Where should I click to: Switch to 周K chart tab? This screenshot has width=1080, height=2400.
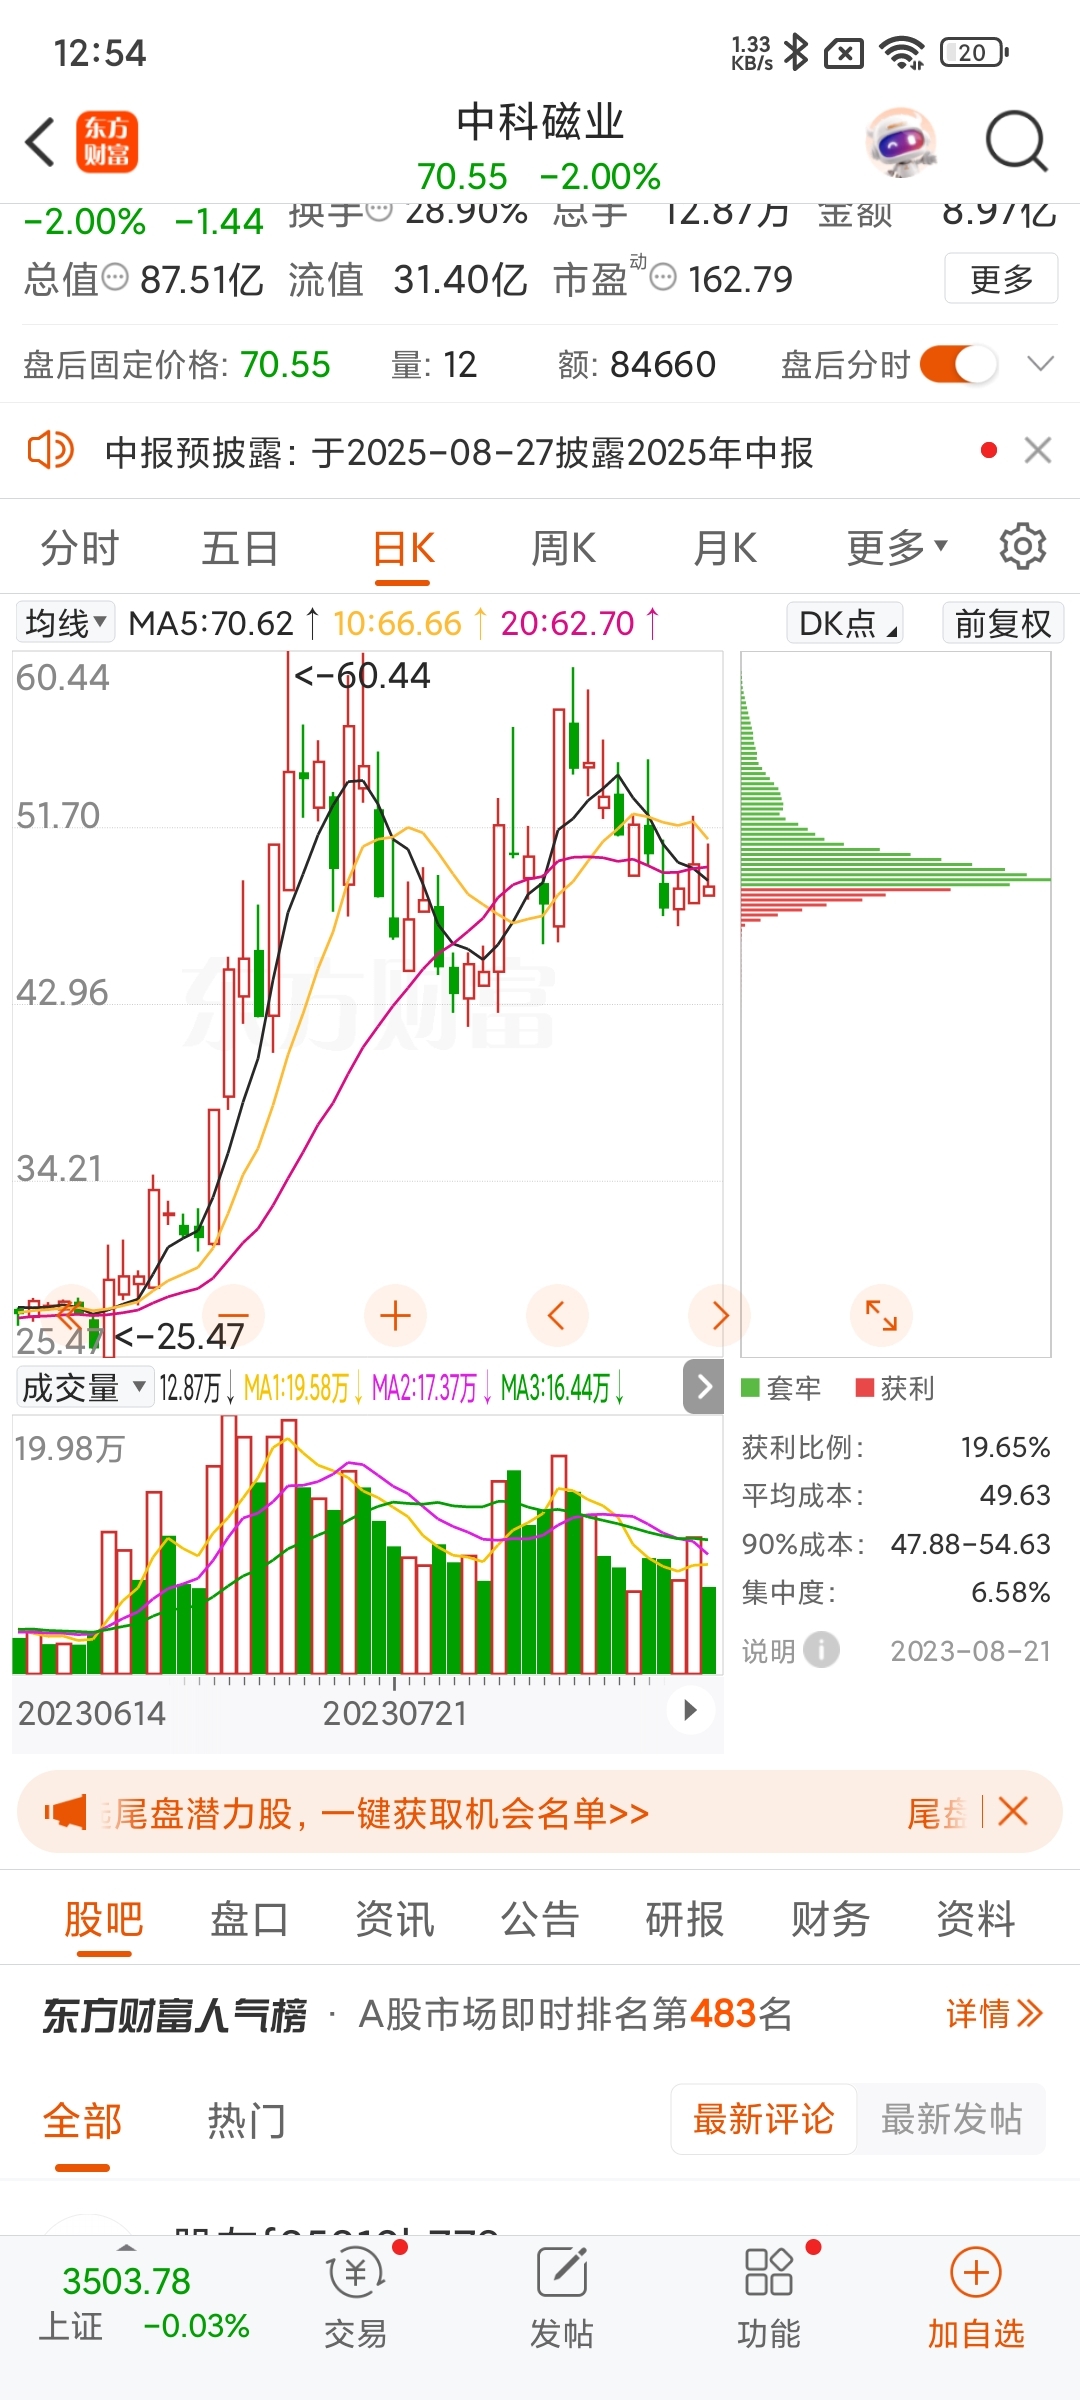tap(563, 548)
